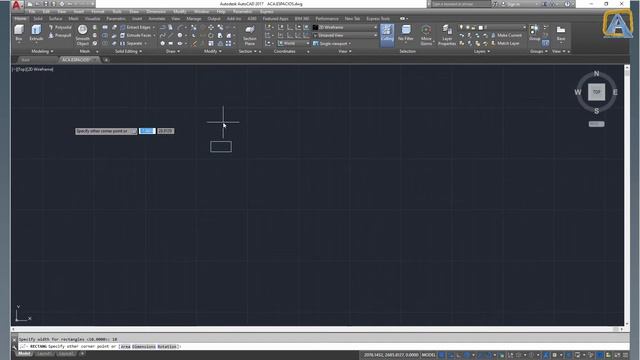This screenshot has width=640, height=360.
Task: Click the second dynamic input coordinate field
Action: [x=165, y=131]
